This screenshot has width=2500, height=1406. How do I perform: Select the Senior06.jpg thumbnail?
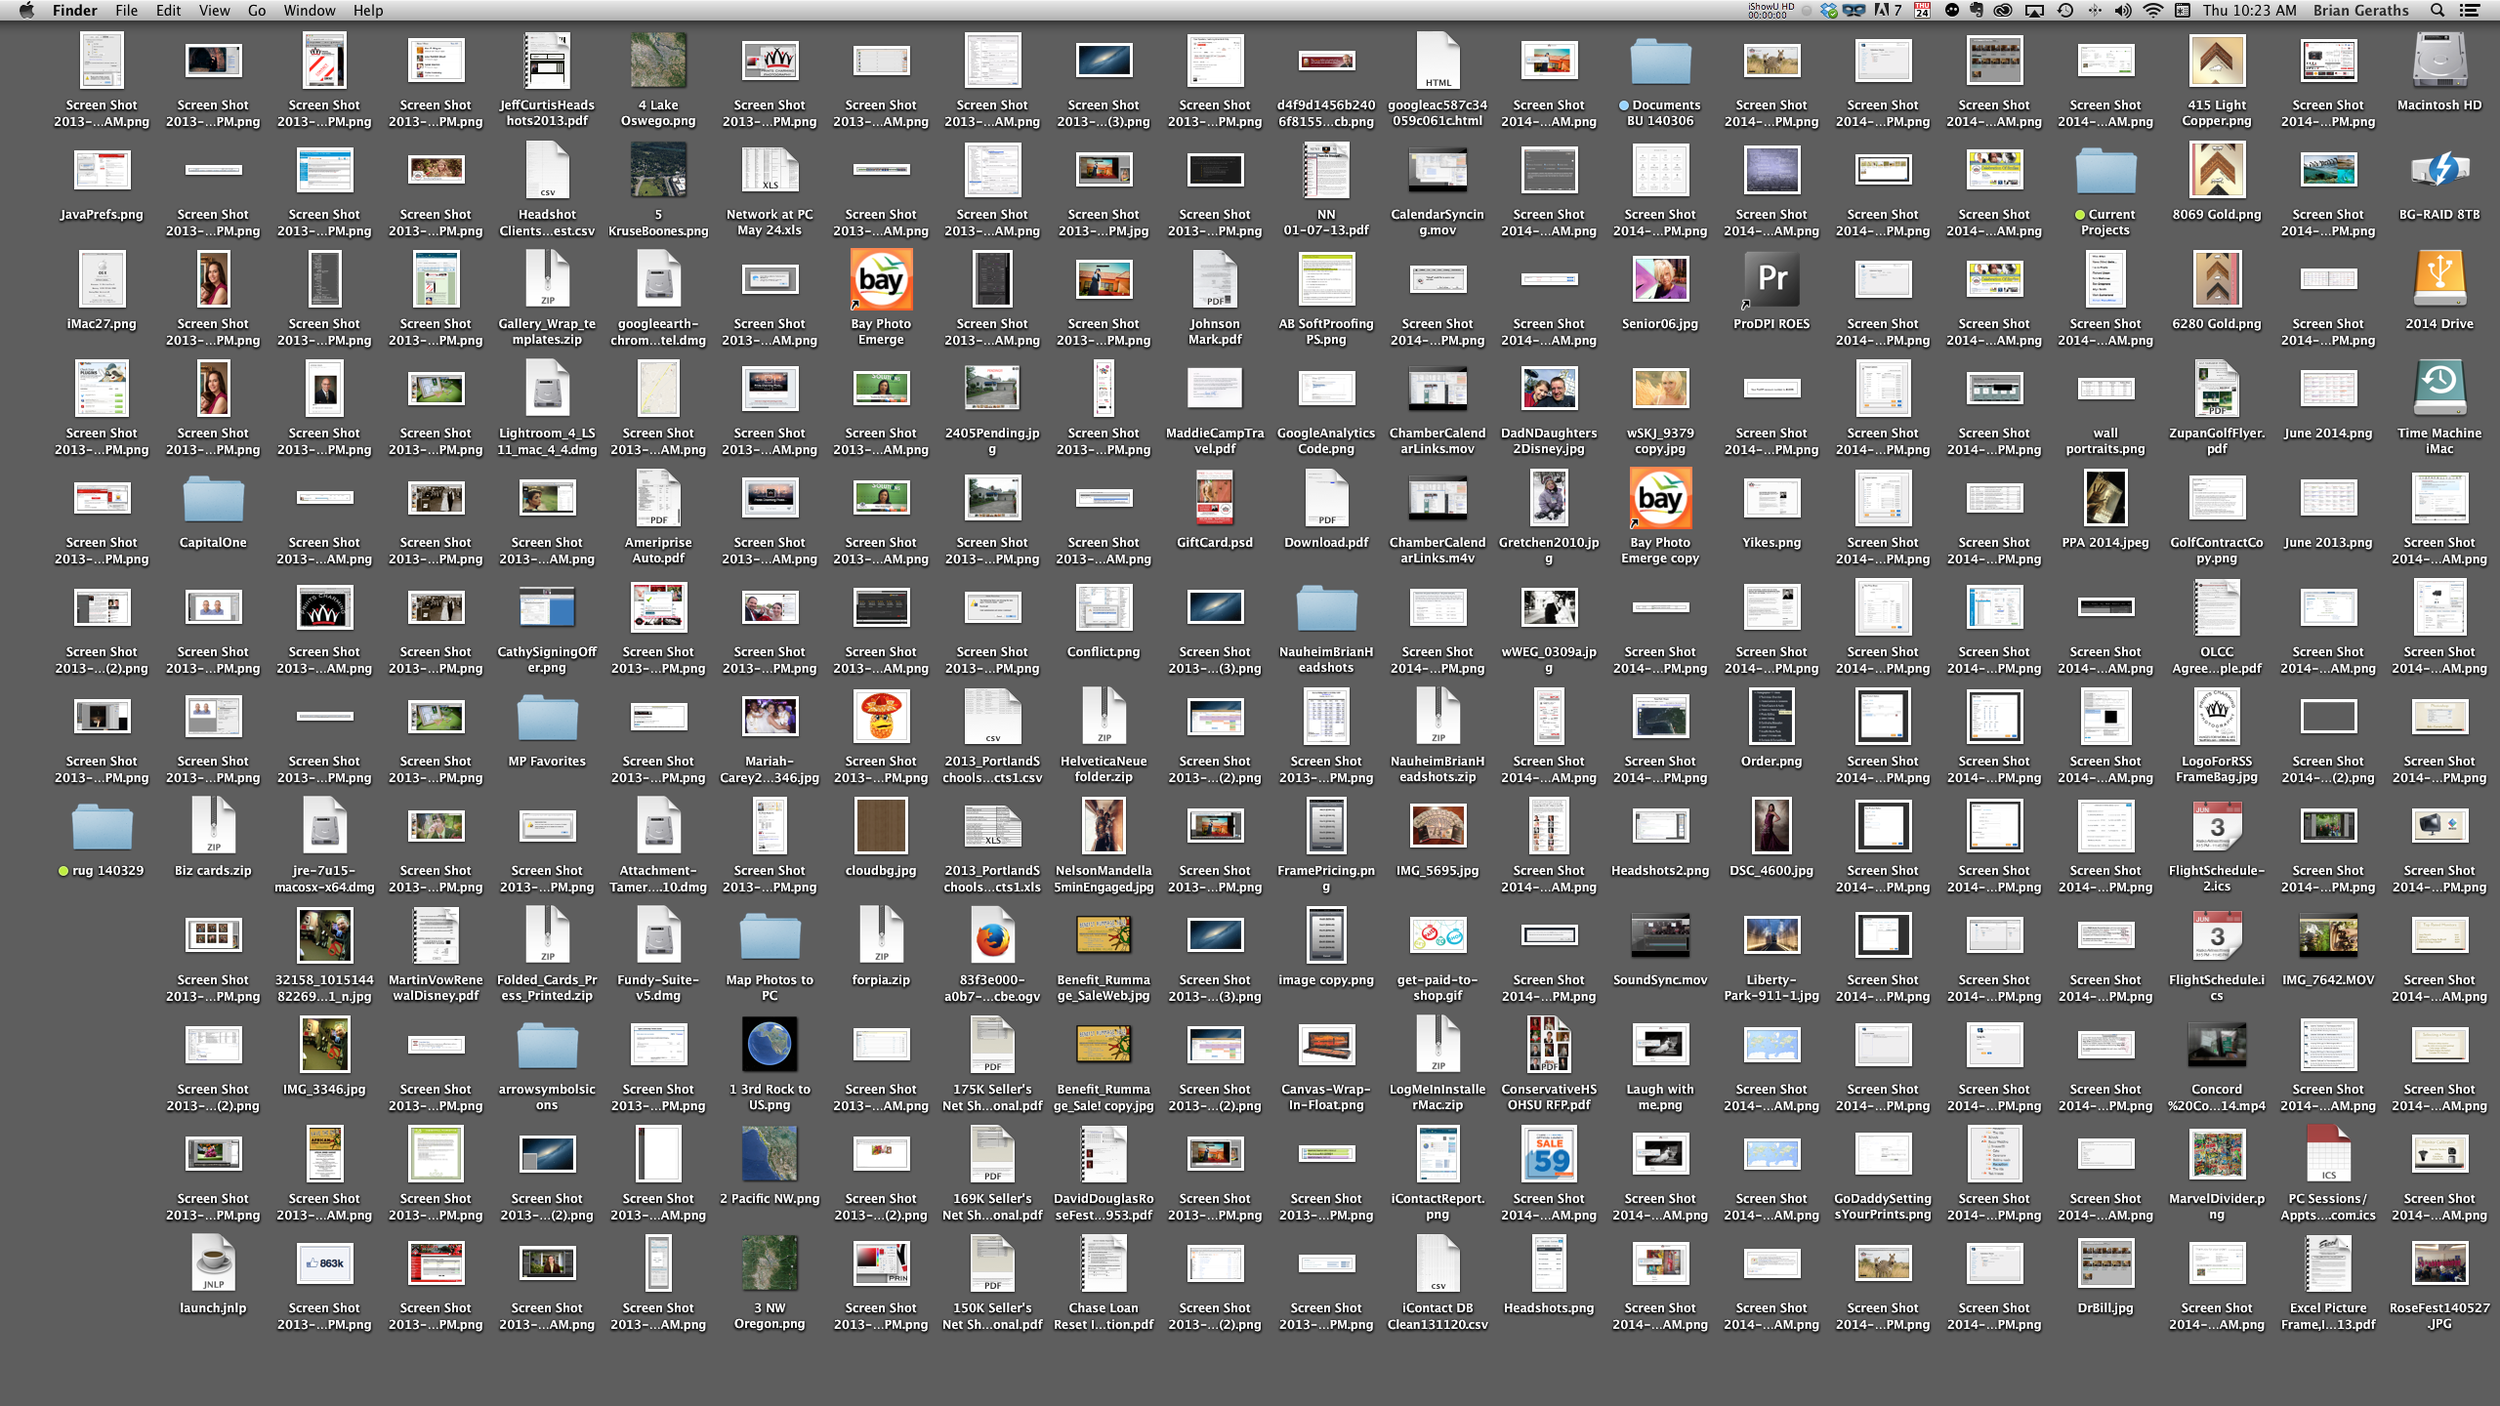coord(1660,280)
